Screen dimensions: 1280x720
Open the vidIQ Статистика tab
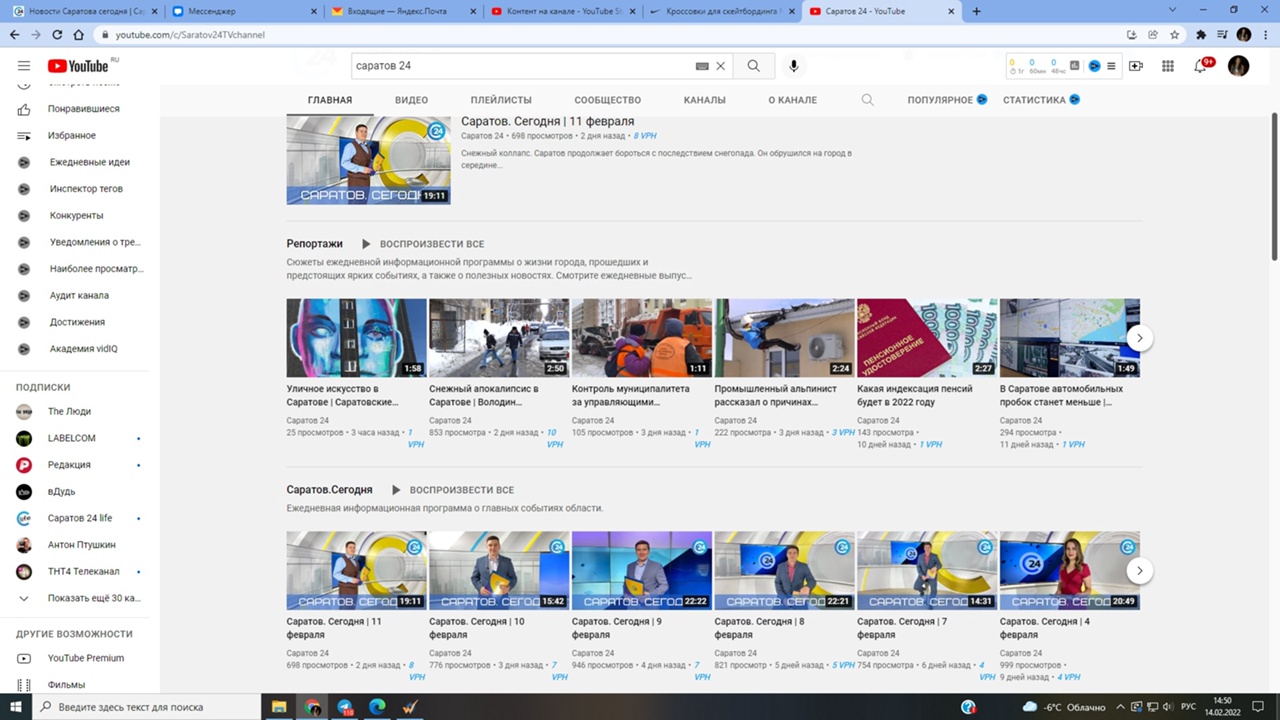(1041, 100)
